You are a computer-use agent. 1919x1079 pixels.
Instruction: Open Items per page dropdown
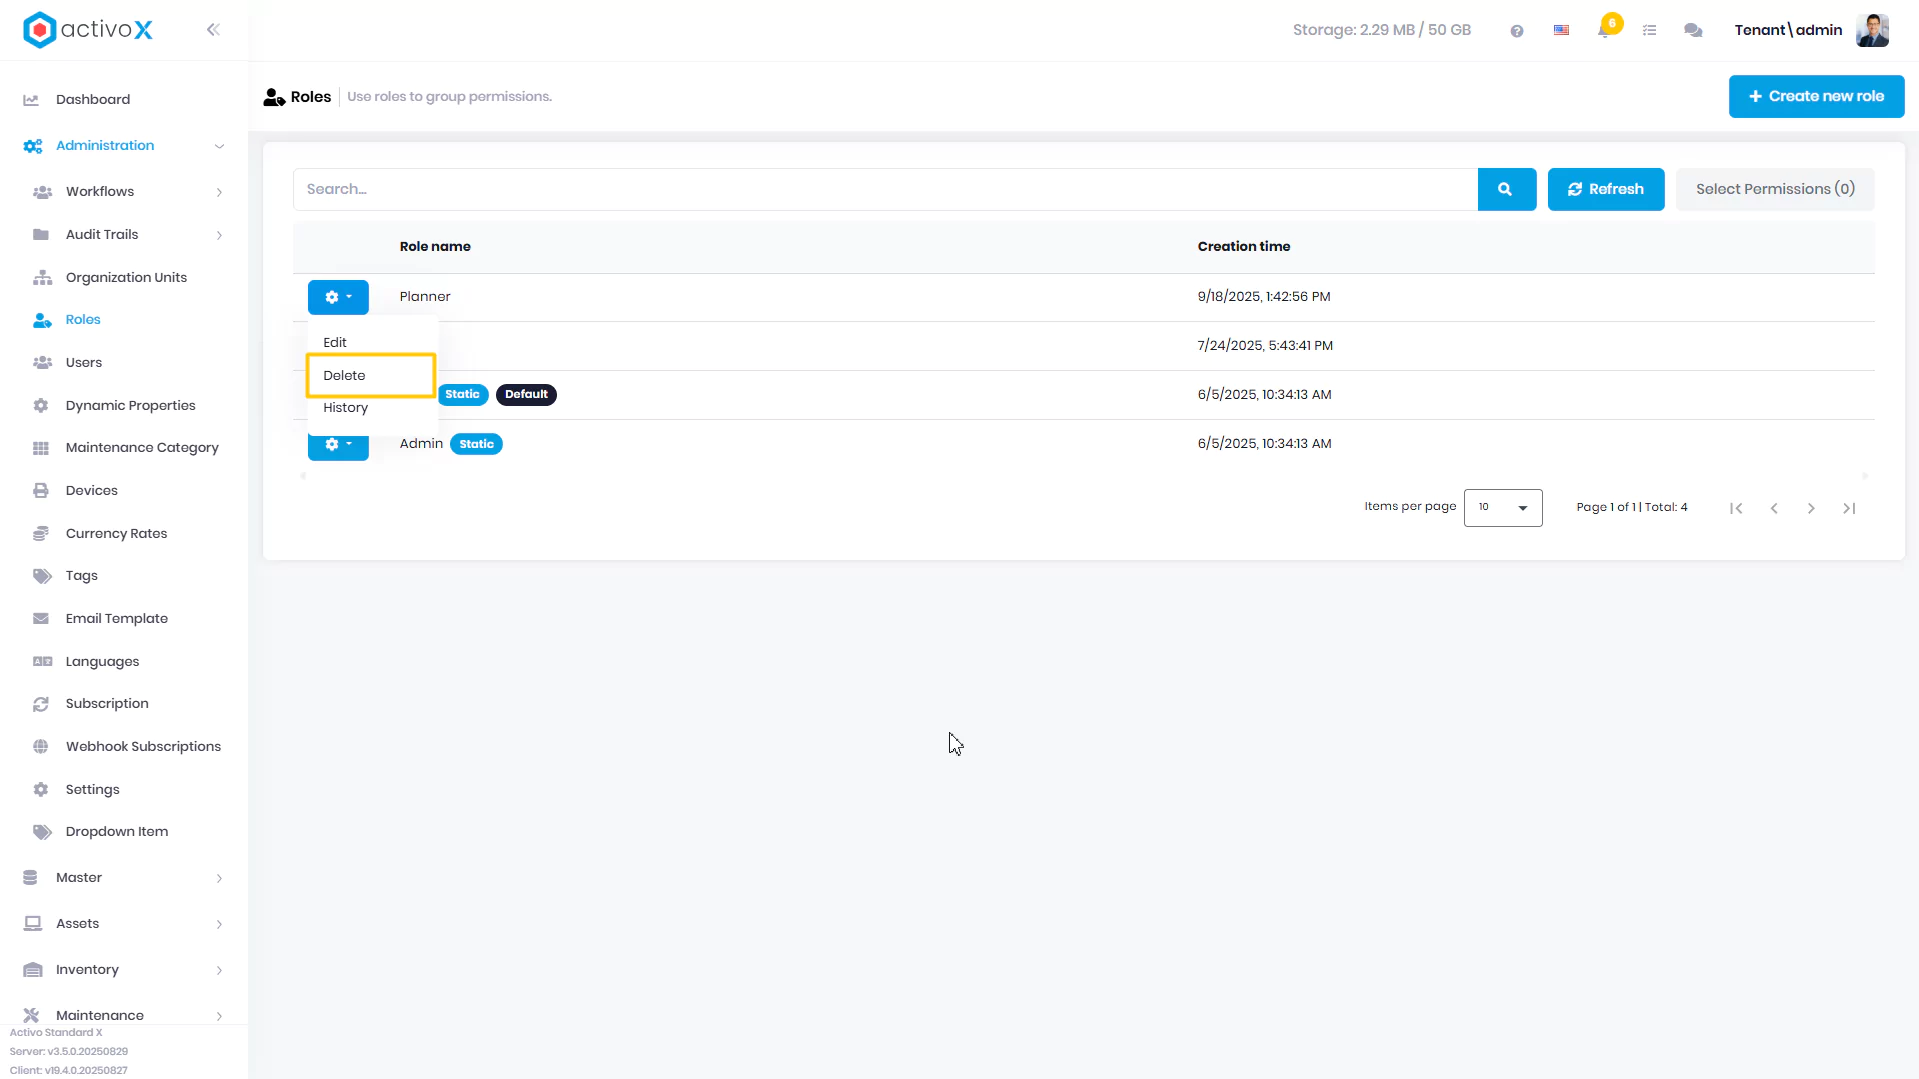point(1503,508)
